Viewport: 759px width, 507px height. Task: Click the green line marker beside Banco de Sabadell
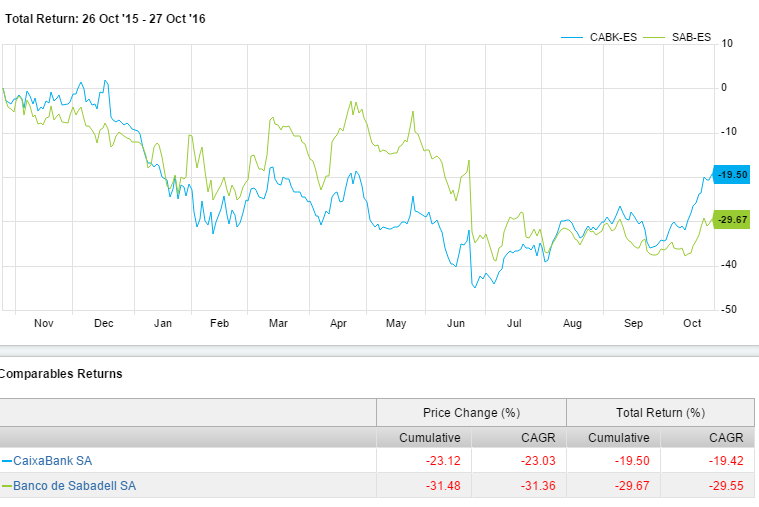[6, 486]
